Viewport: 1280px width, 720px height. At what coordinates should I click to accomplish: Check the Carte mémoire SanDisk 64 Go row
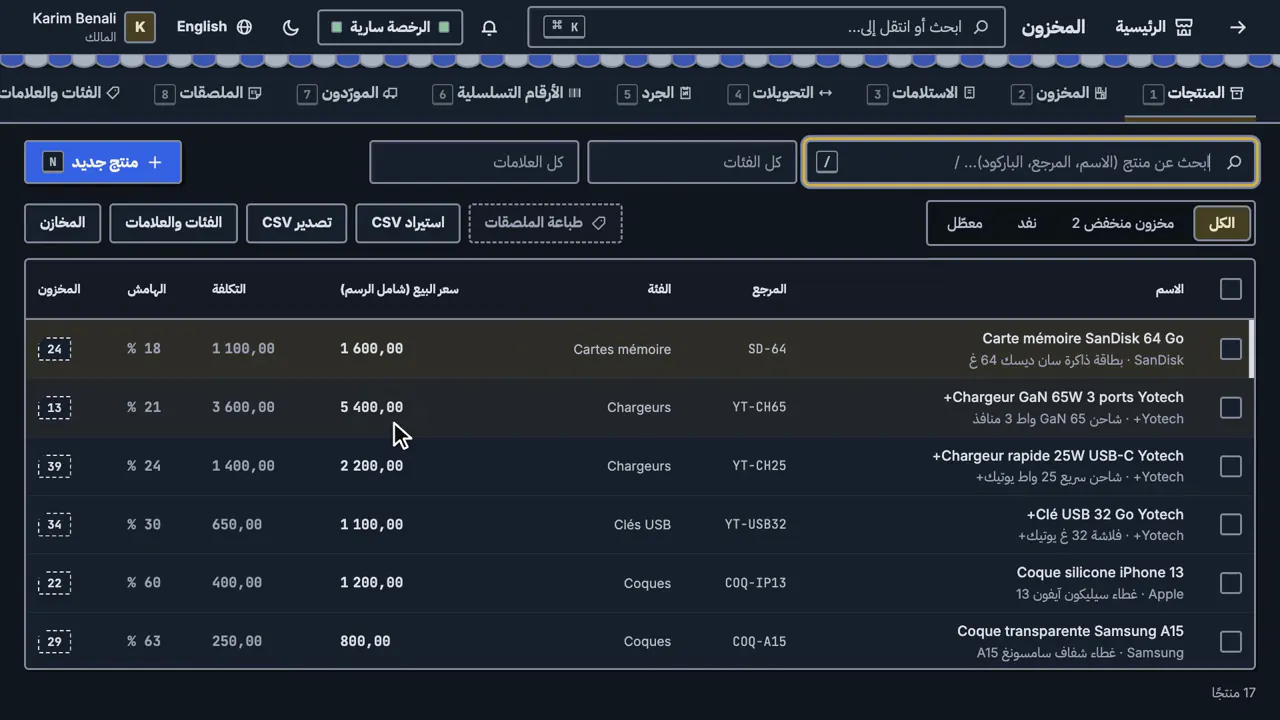[1231, 349]
